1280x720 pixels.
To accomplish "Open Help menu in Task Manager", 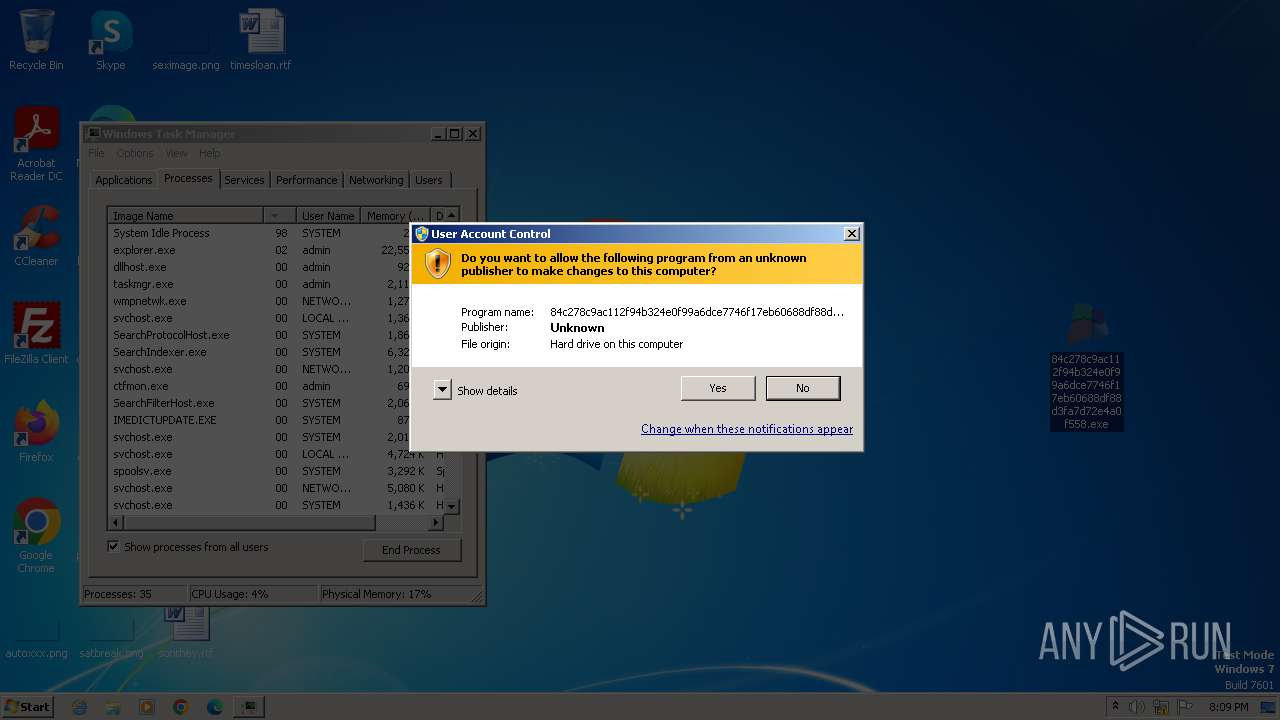I will click(209, 153).
